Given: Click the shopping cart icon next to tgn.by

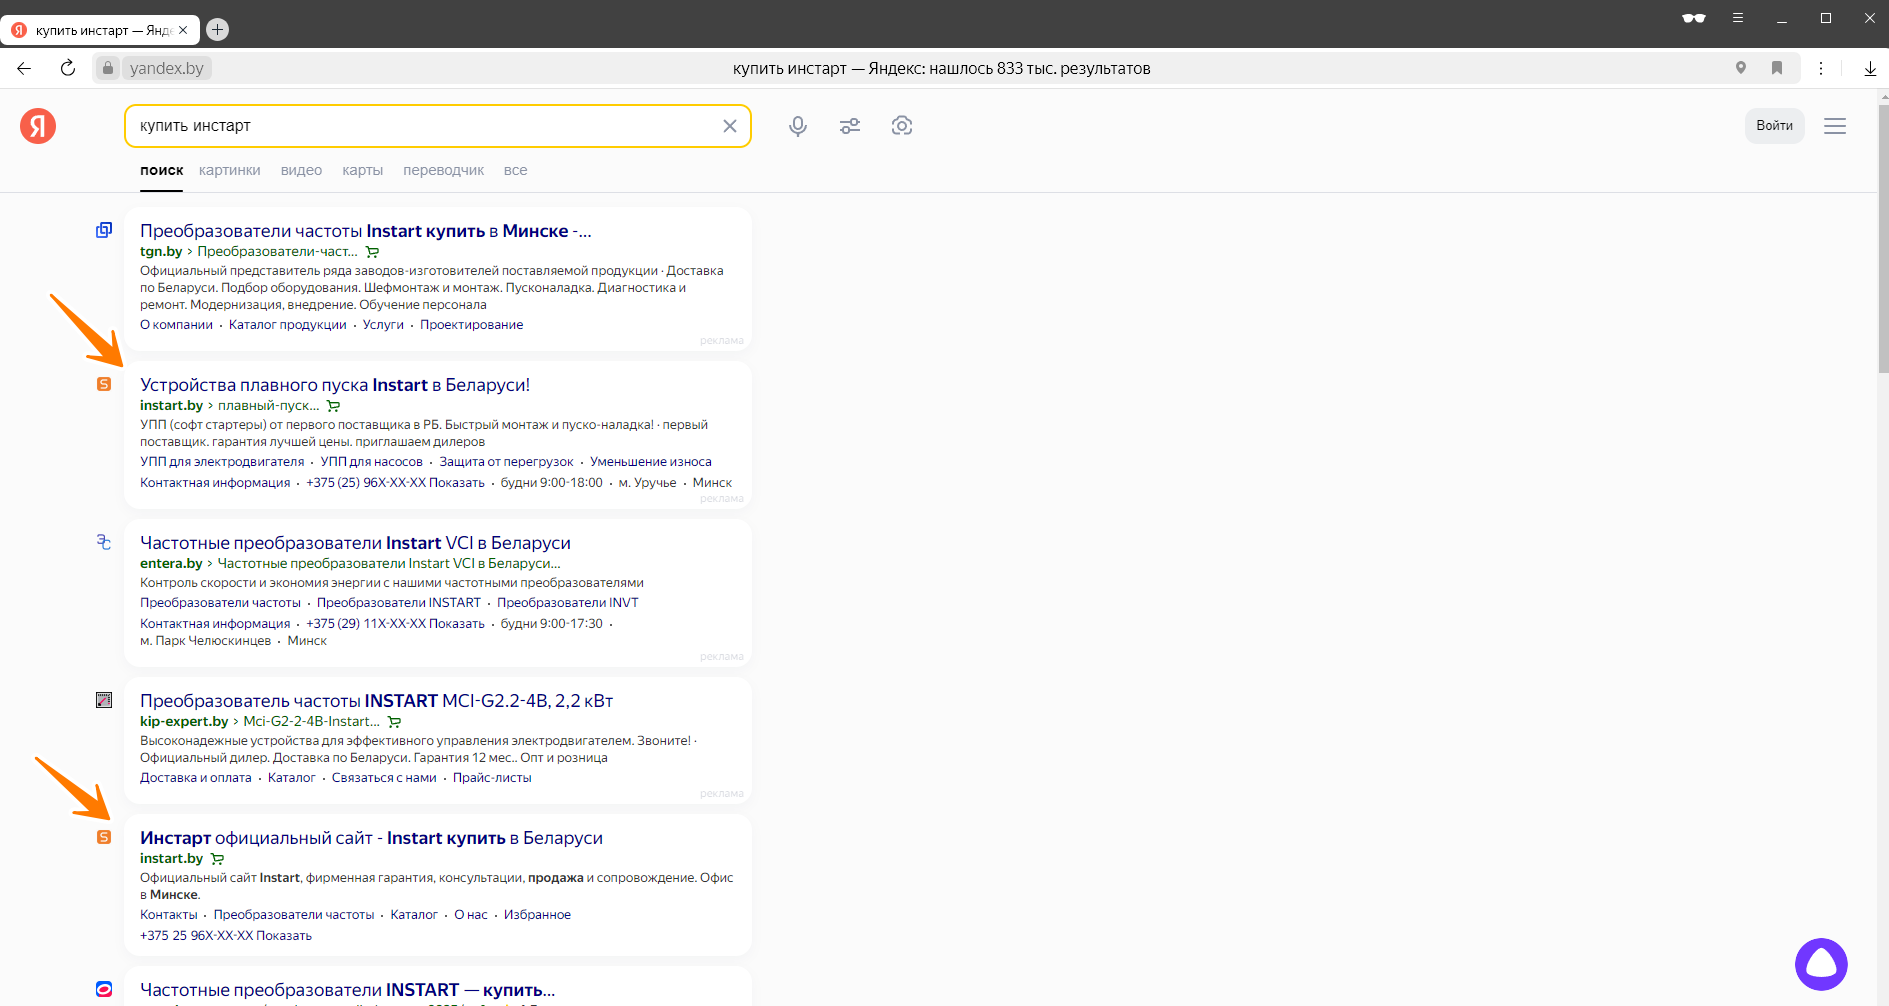Looking at the screenshot, I should pos(373,252).
